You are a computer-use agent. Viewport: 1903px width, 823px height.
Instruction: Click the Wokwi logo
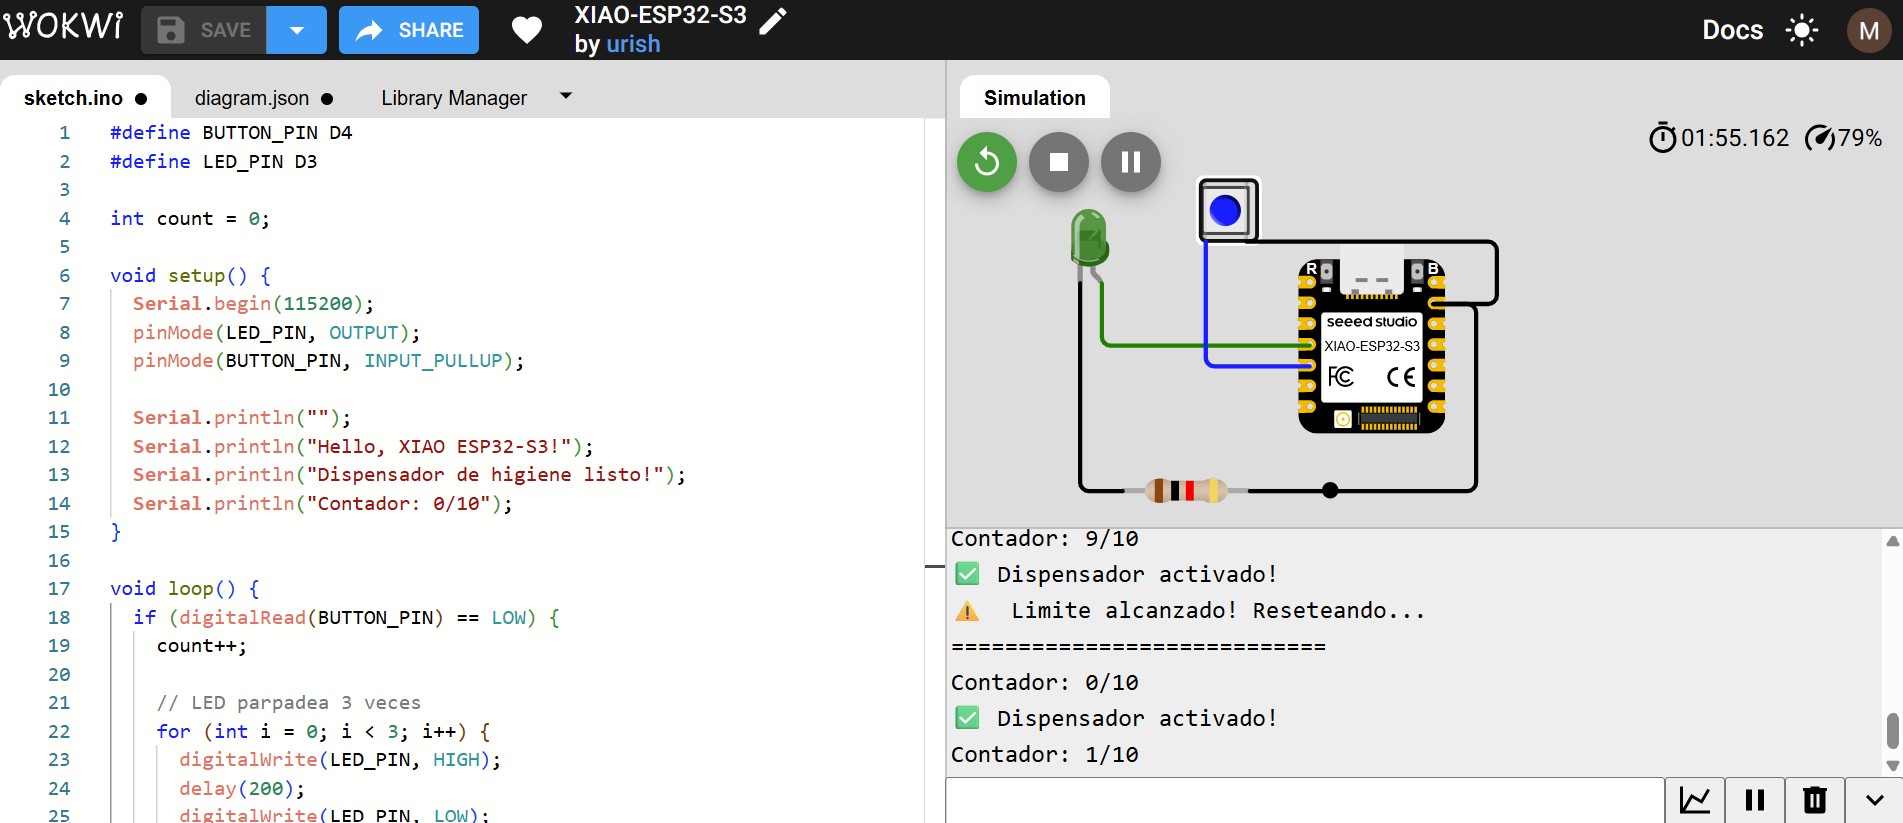64,26
